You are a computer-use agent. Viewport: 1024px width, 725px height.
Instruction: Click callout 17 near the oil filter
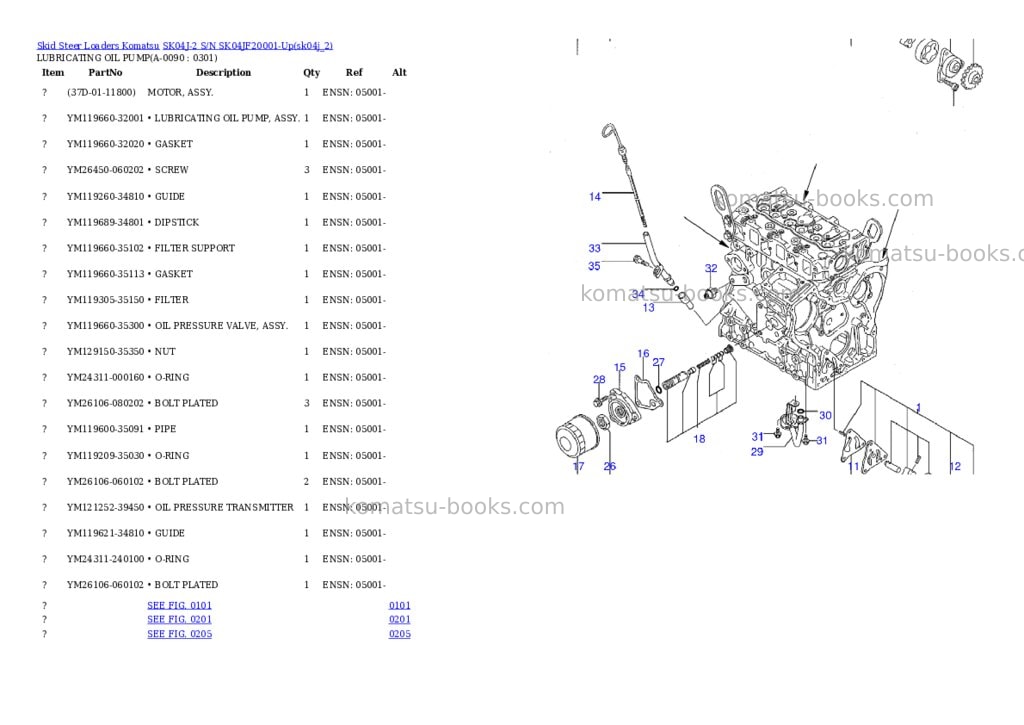(579, 466)
